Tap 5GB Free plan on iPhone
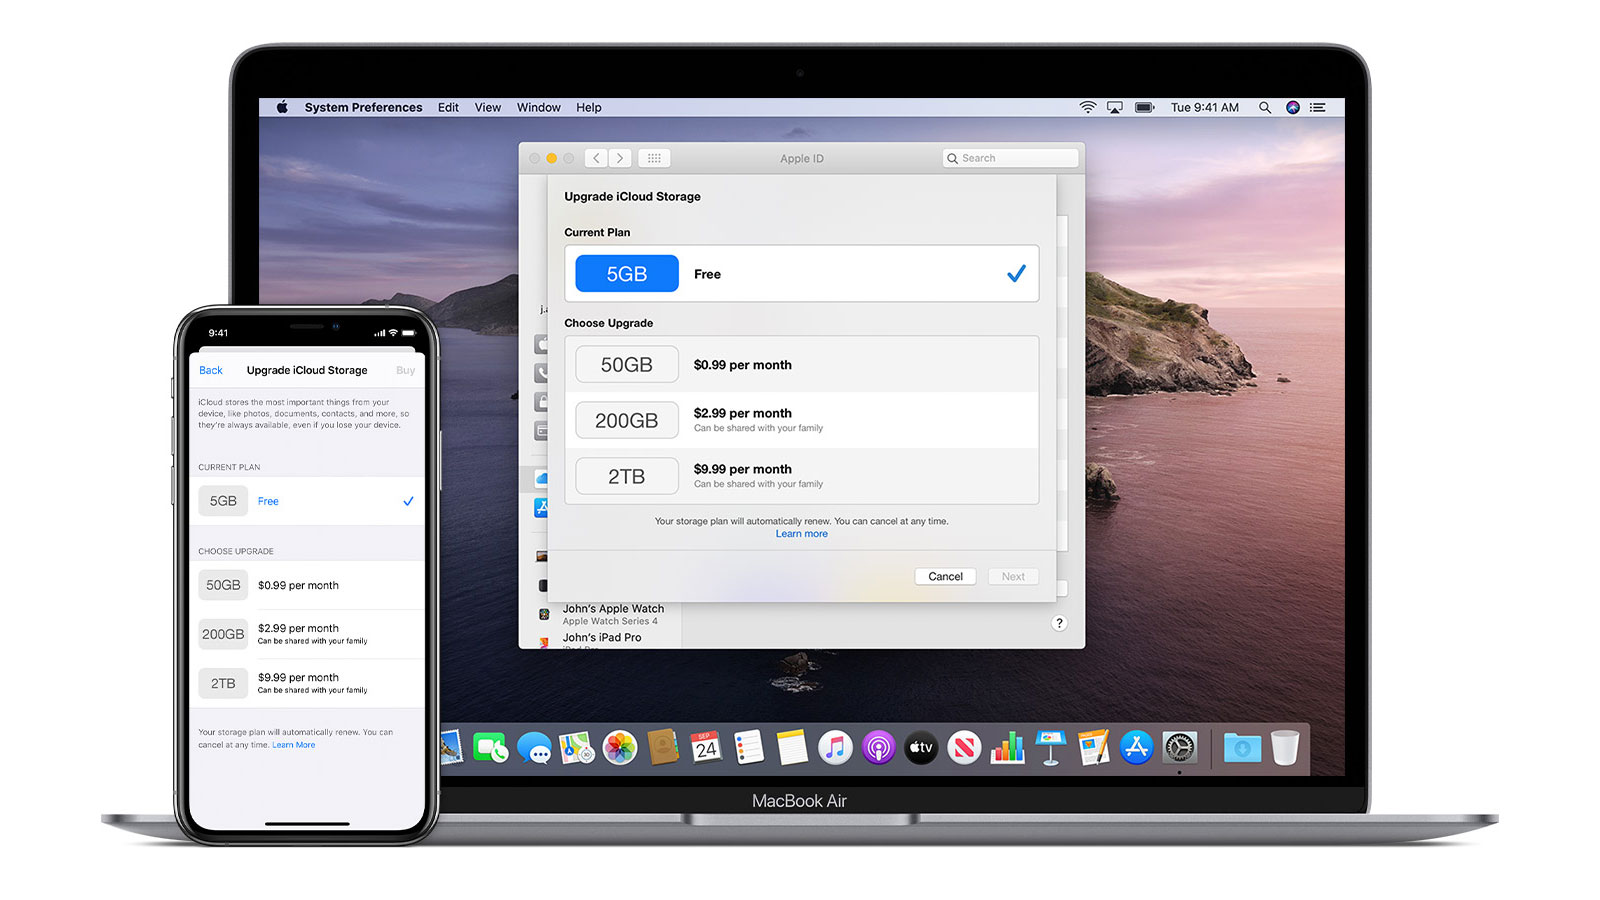 click(307, 501)
